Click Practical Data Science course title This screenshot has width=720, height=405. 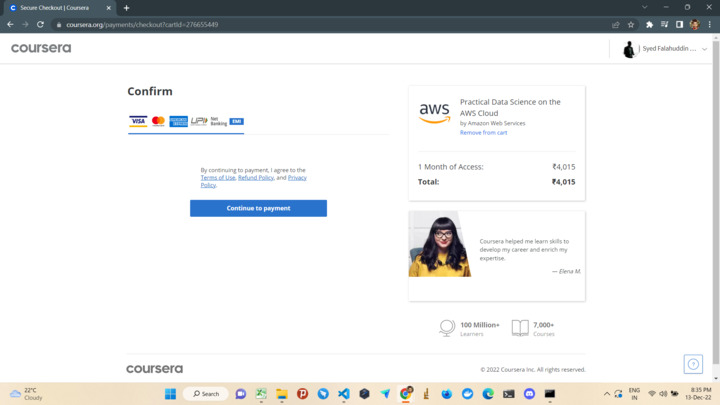(510, 107)
